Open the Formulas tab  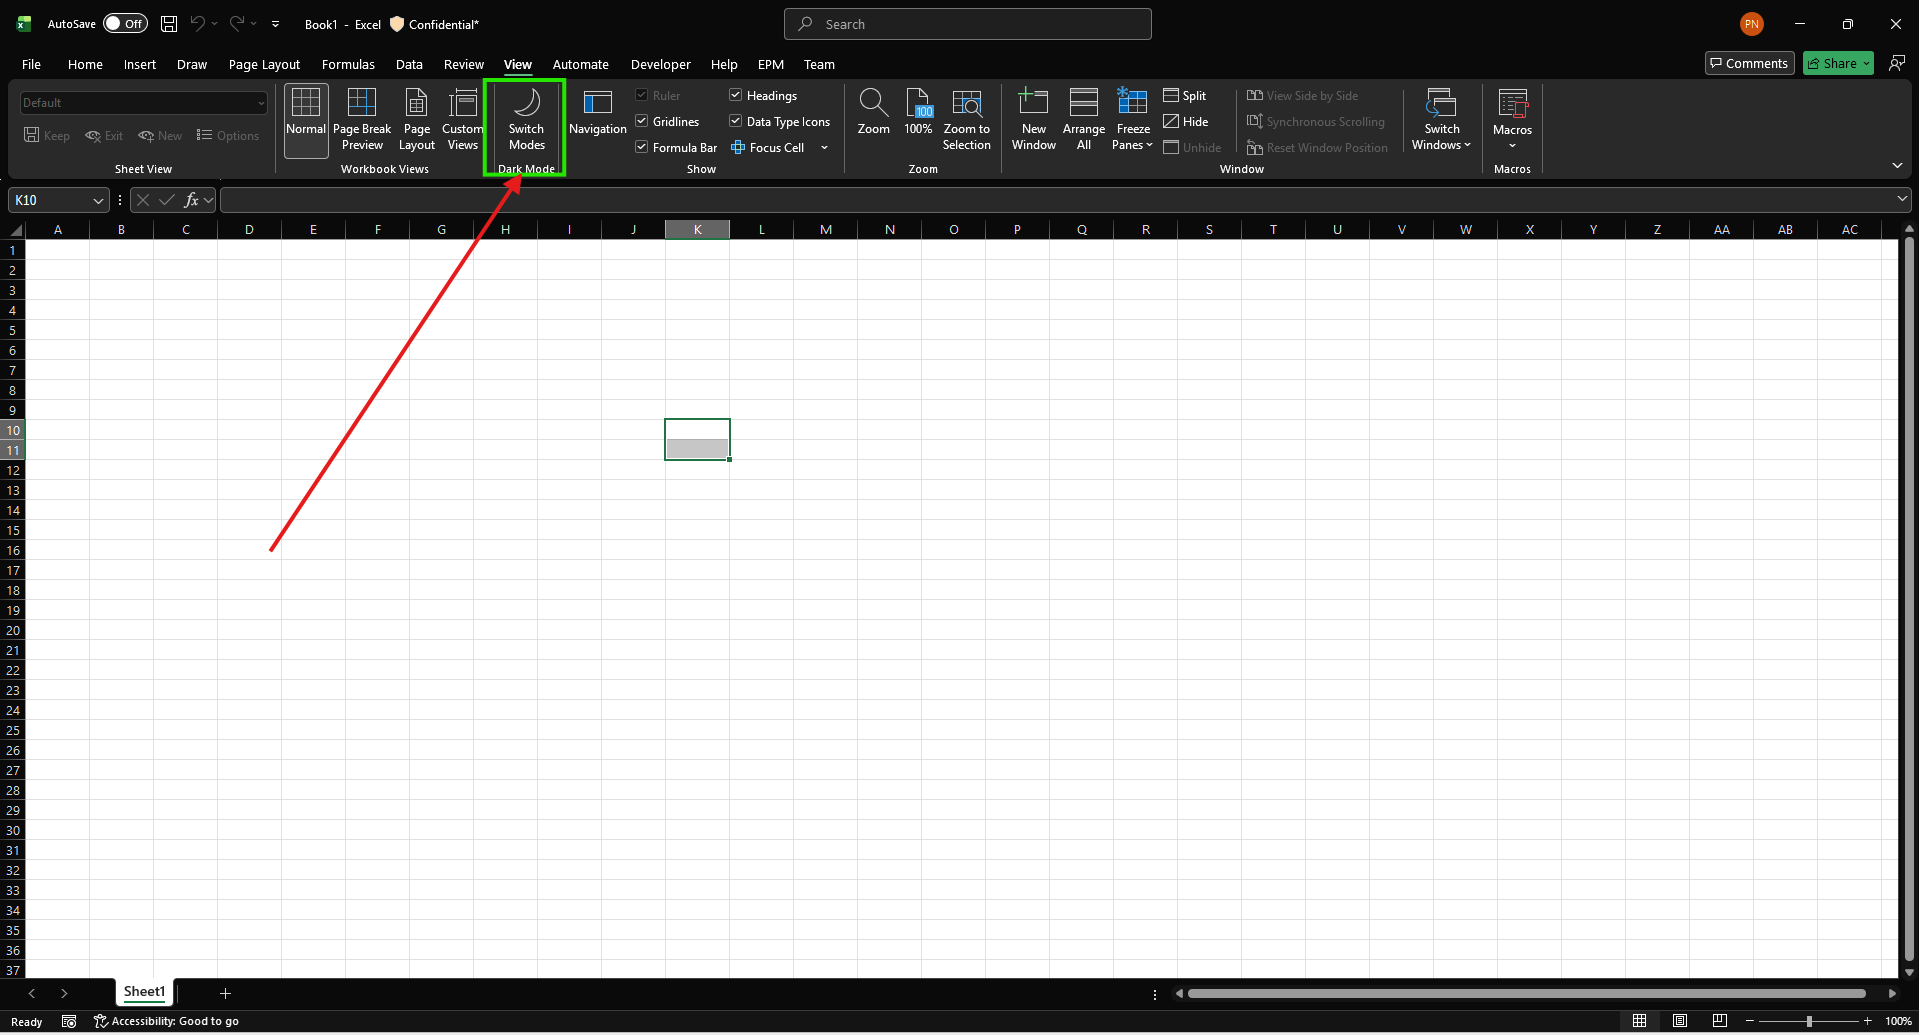click(x=348, y=64)
